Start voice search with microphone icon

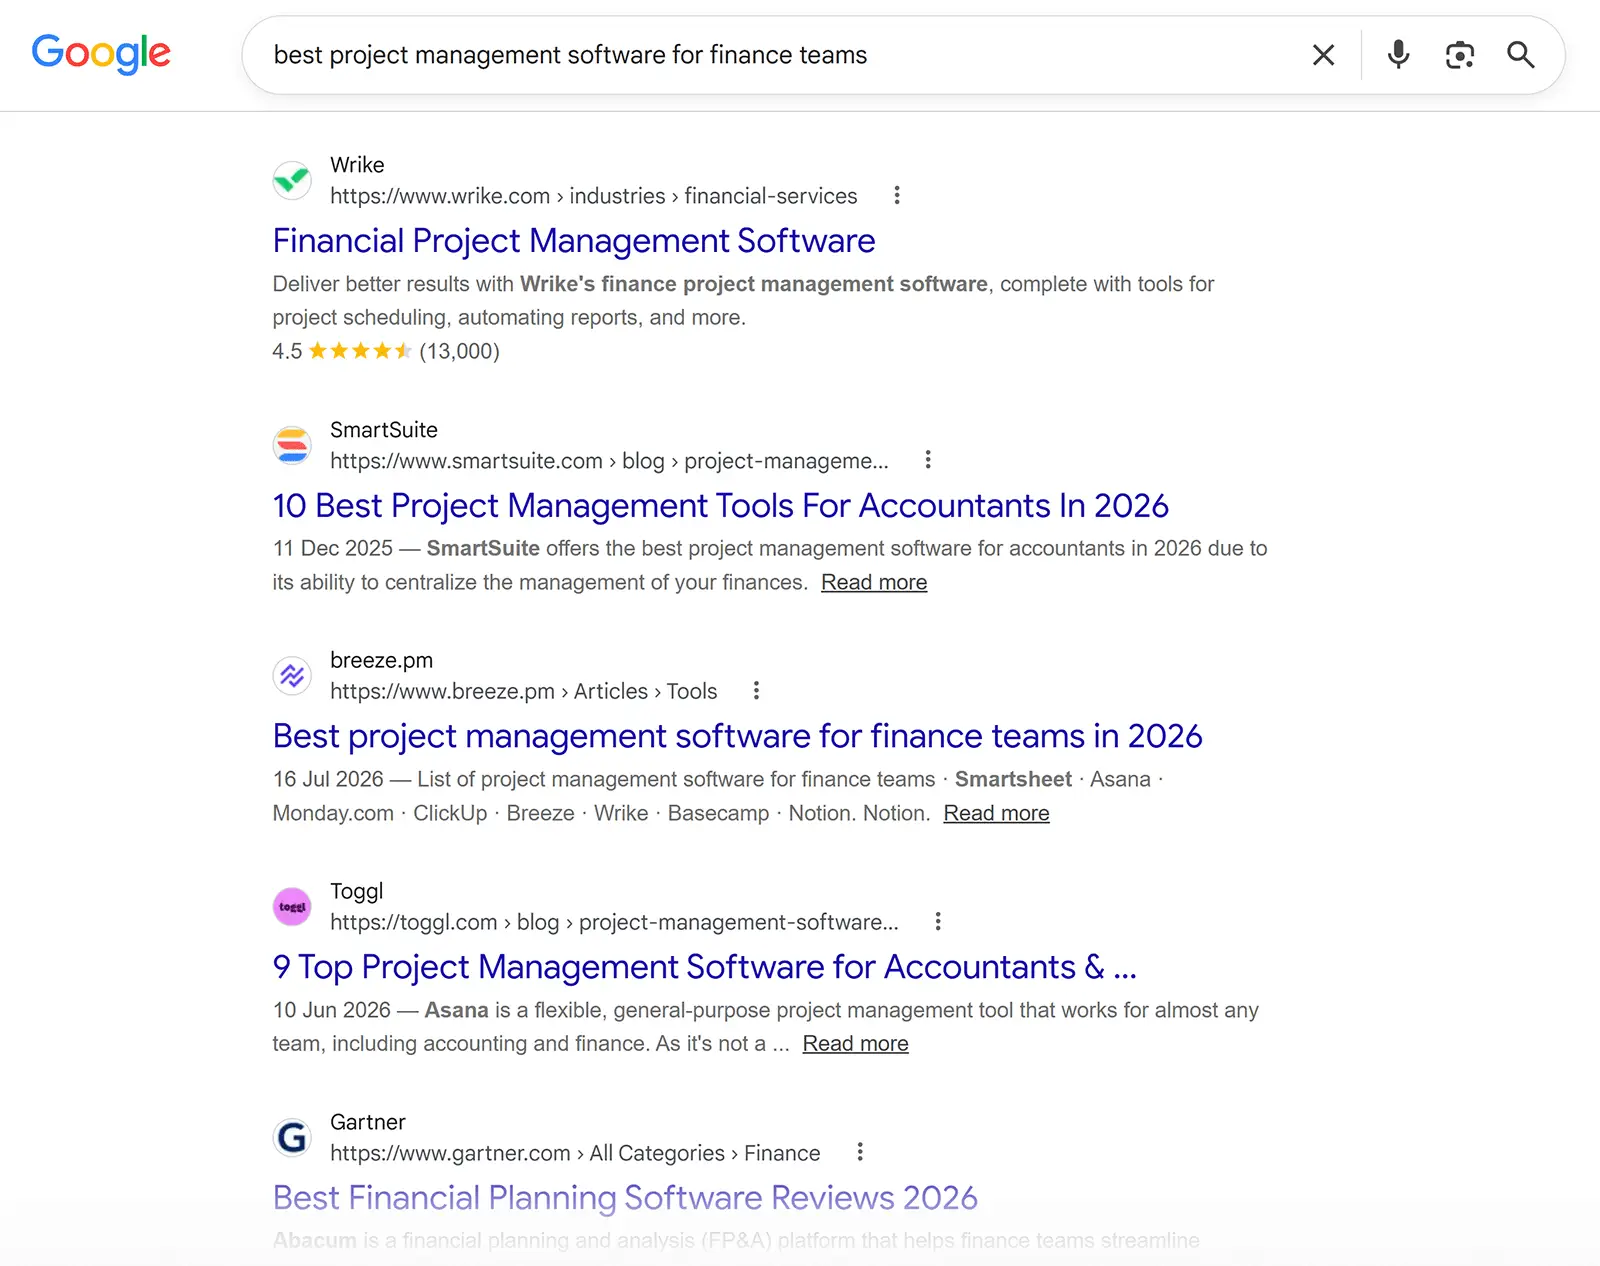click(x=1398, y=54)
